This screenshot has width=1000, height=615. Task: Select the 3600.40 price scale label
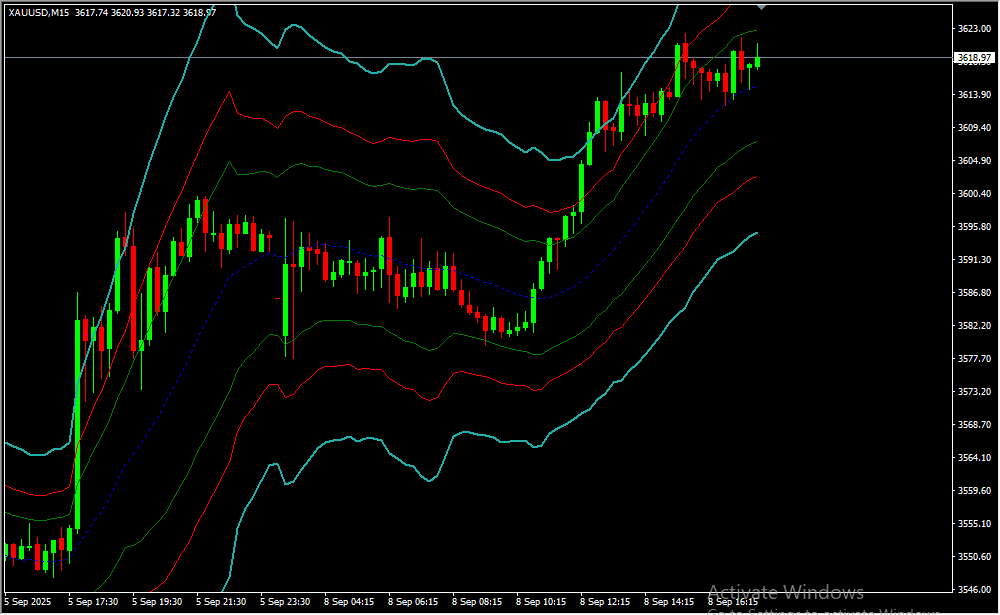[972, 194]
